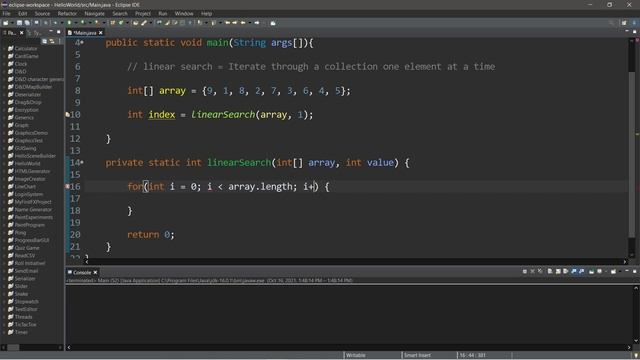Open the Refactor menu

pyautogui.click(x=67, y=13)
